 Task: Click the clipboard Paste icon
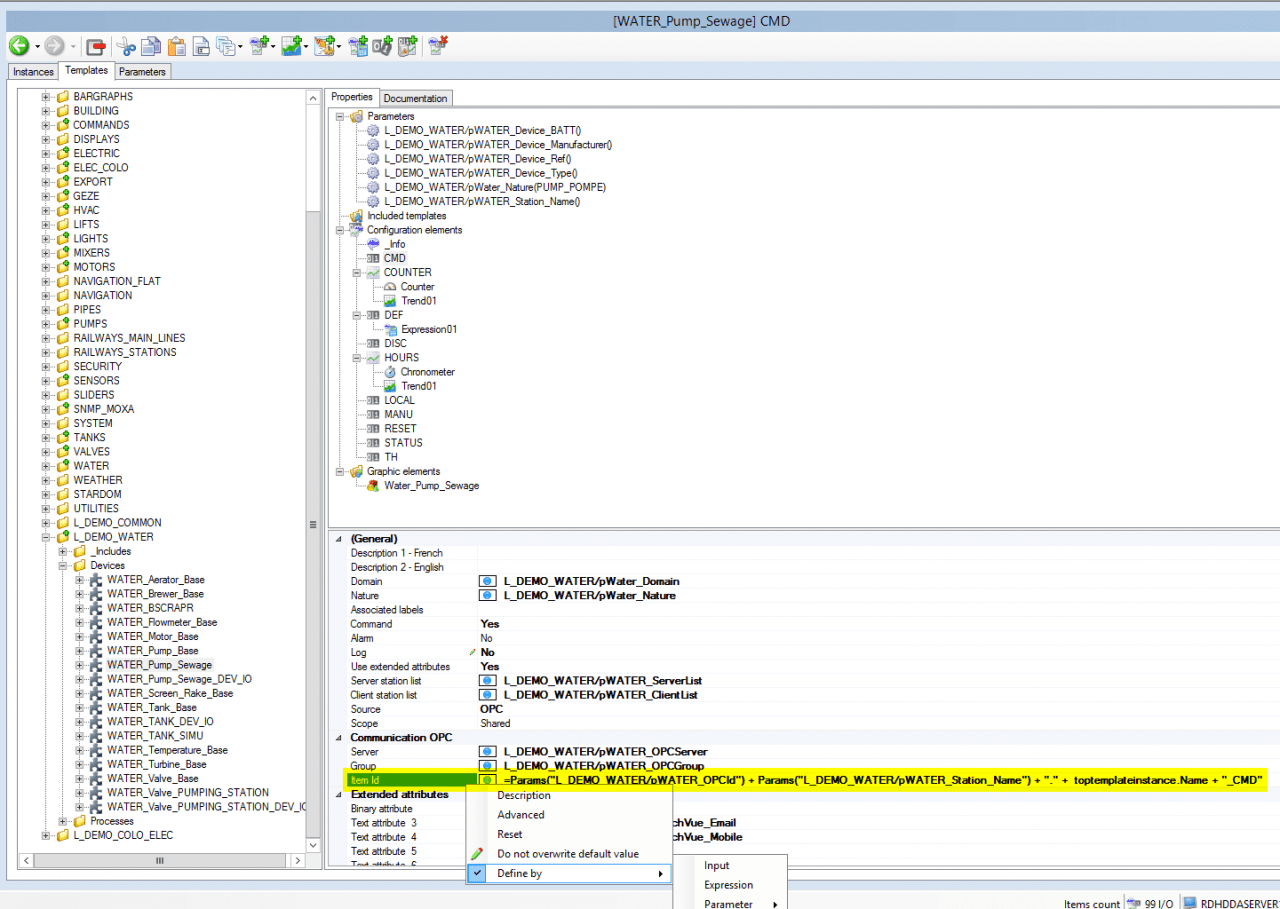coord(176,46)
